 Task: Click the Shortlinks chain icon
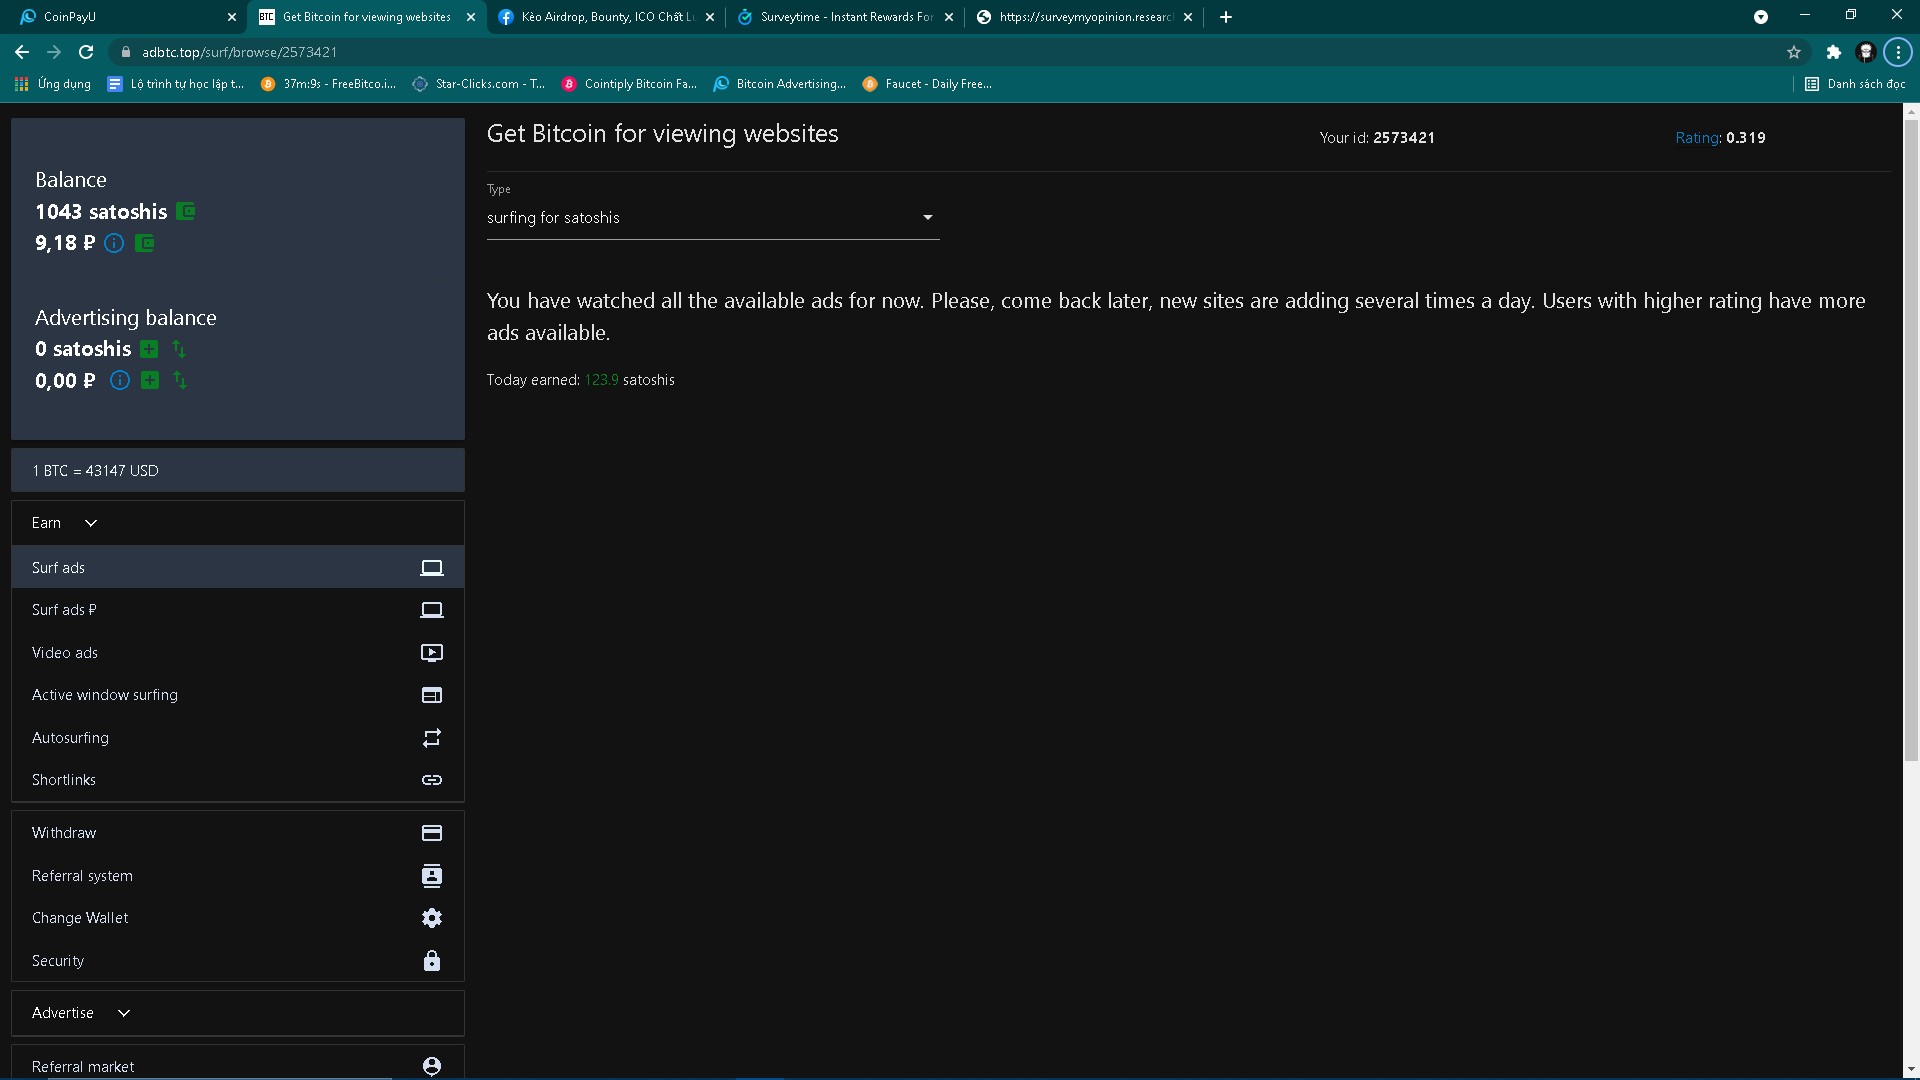click(x=431, y=779)
